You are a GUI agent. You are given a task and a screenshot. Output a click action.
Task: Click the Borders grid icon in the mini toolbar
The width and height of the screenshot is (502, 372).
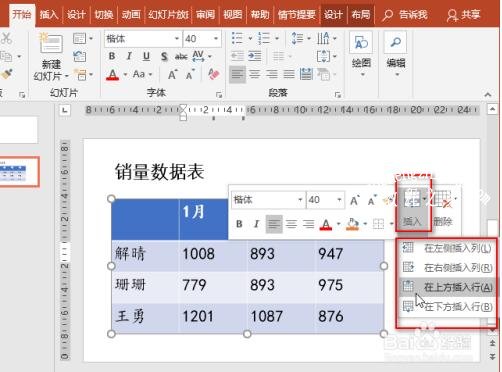pos(378,224)
